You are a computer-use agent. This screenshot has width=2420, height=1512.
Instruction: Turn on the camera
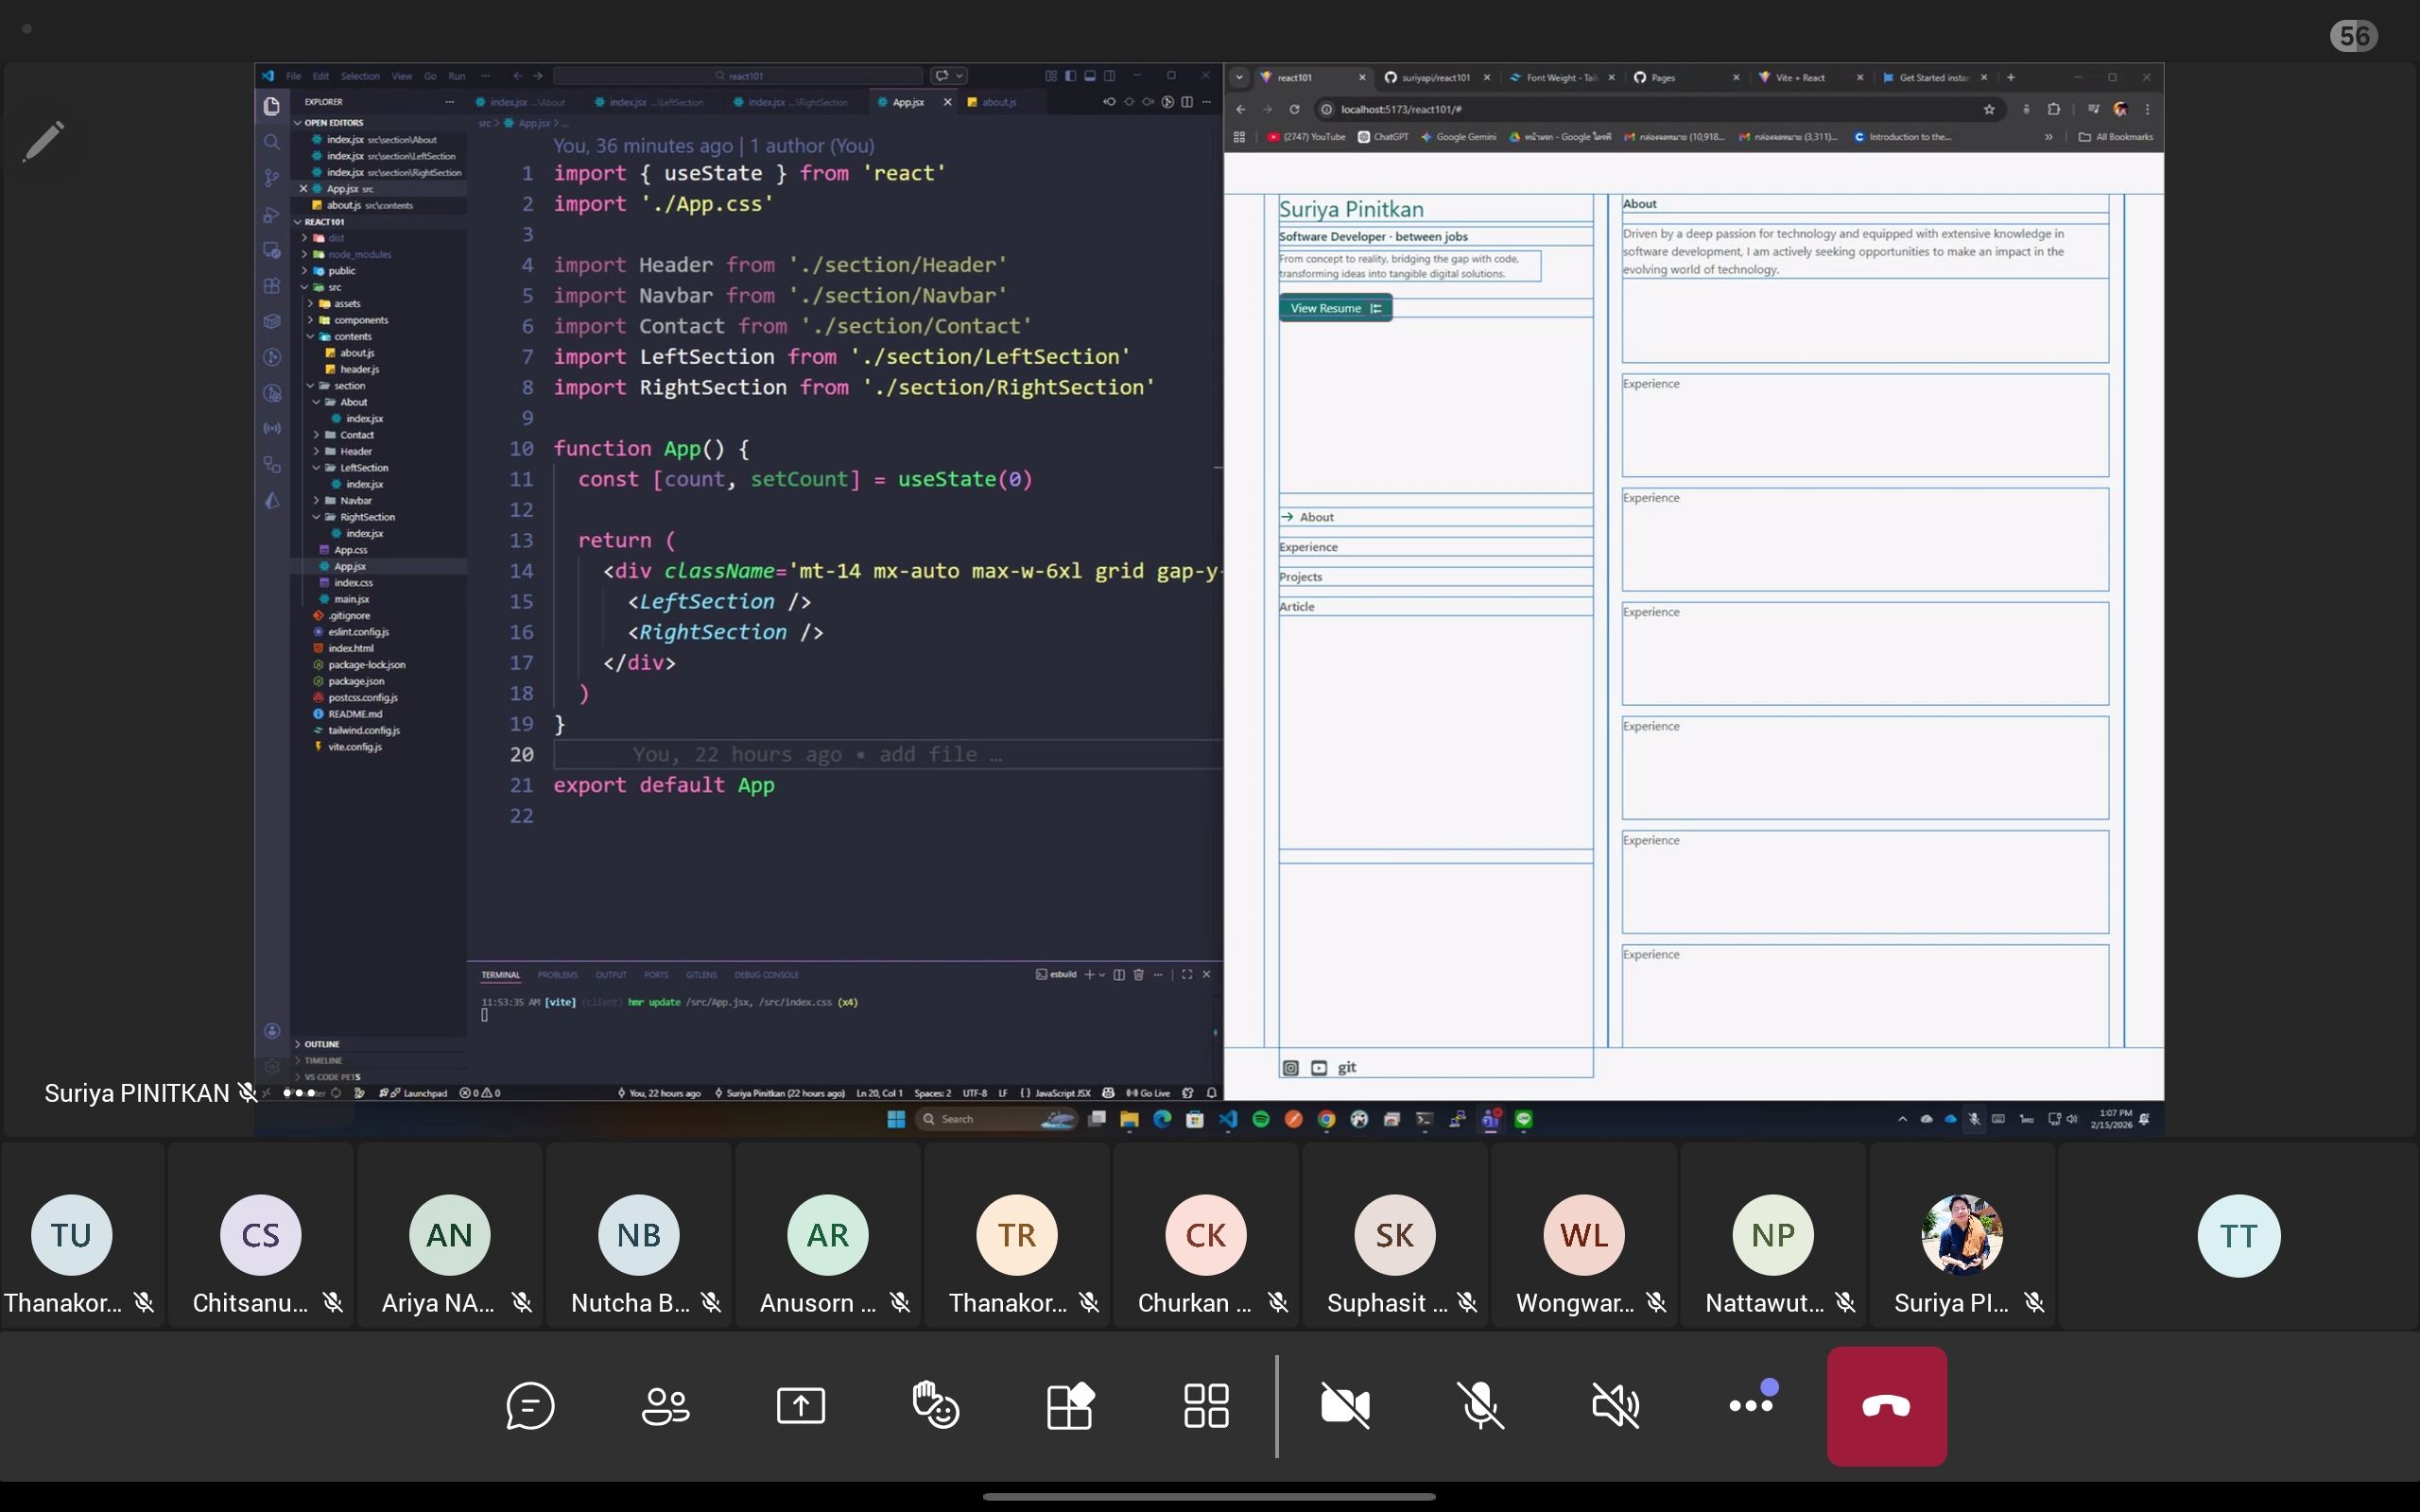pos(1345,1406)
